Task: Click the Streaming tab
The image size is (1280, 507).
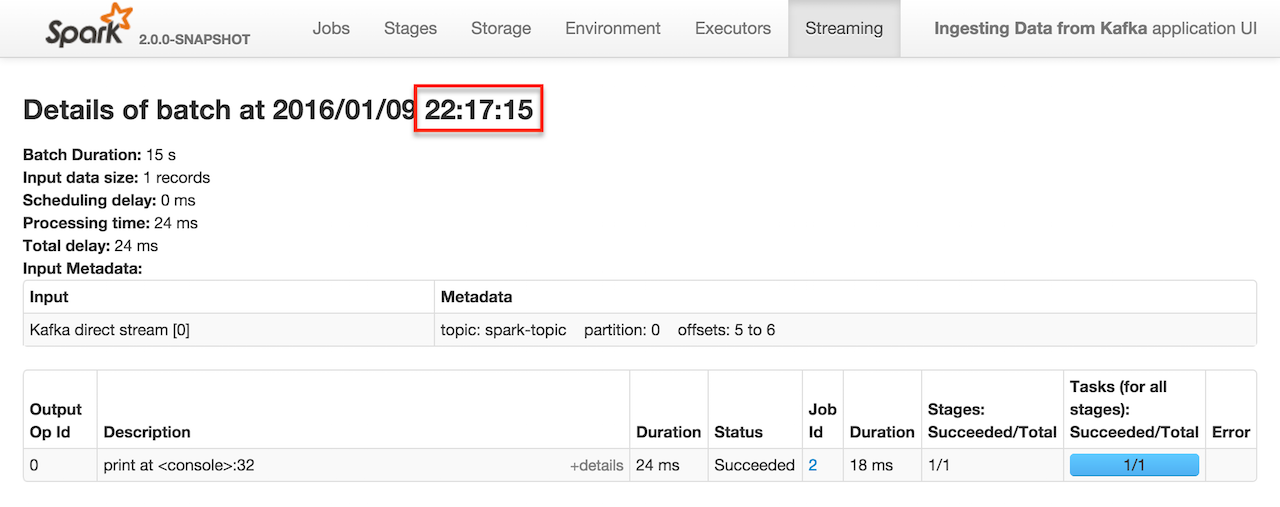Action: (844, 28)
